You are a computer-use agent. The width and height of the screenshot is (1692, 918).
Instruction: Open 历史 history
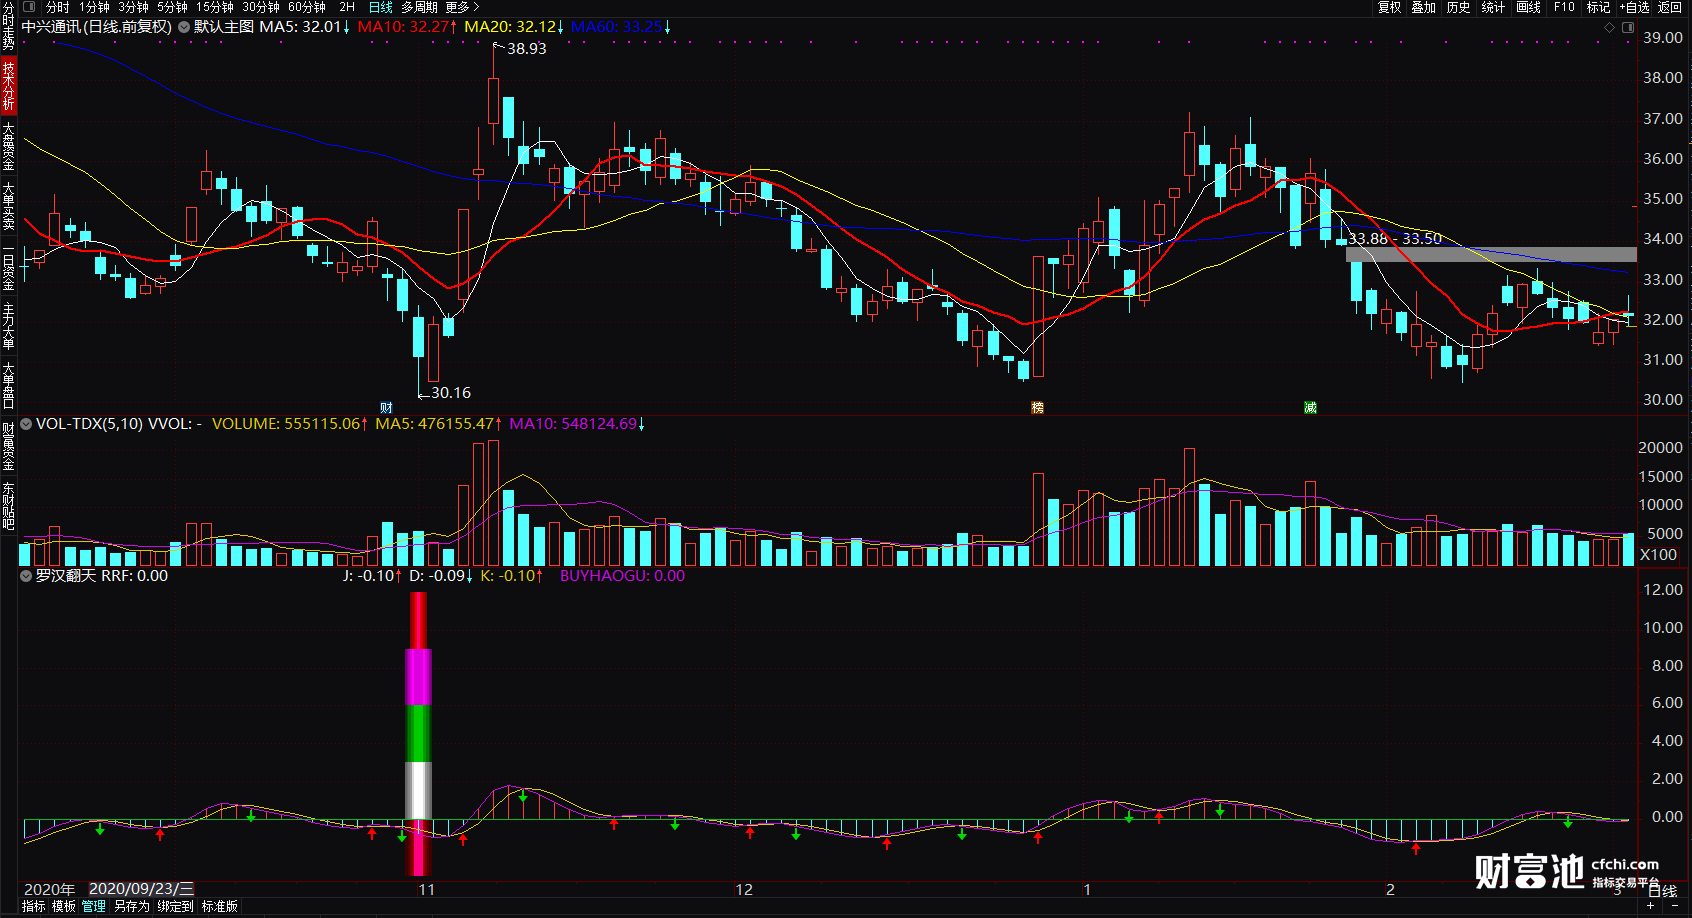1459,7
